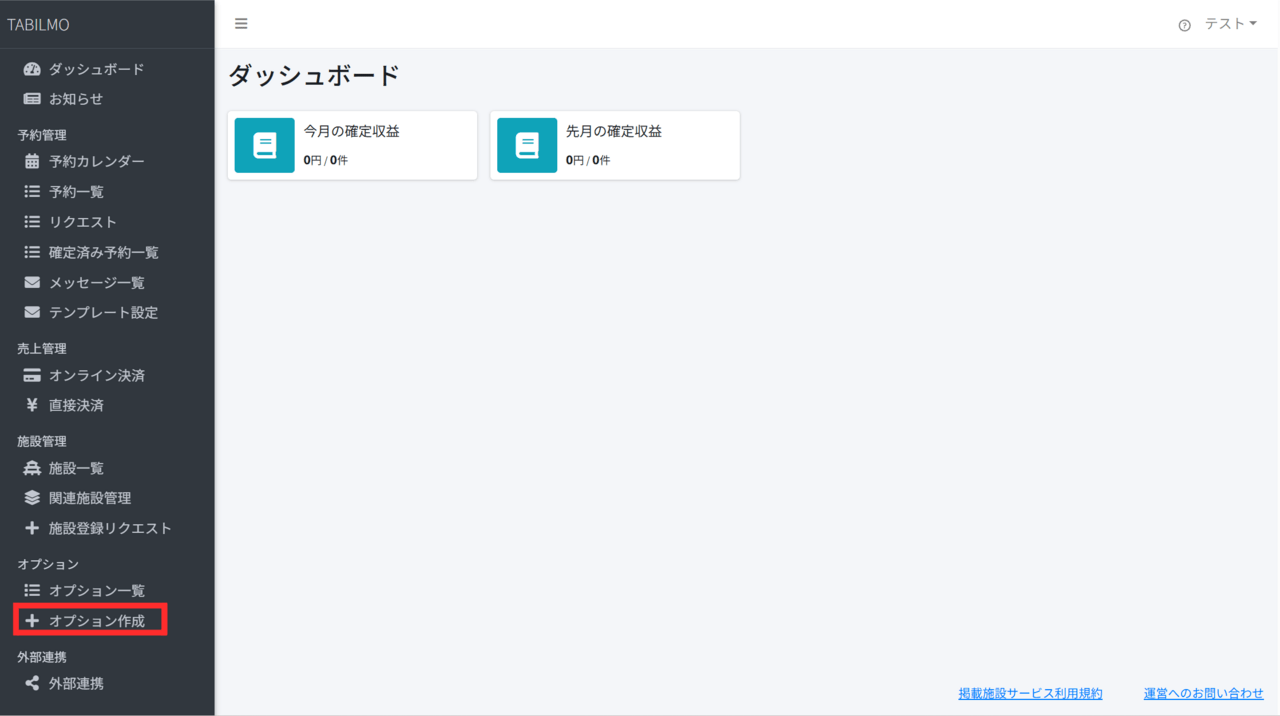Click the 施設一覧 facility icon
The image size is (1280, 716).
pos(32,468)
